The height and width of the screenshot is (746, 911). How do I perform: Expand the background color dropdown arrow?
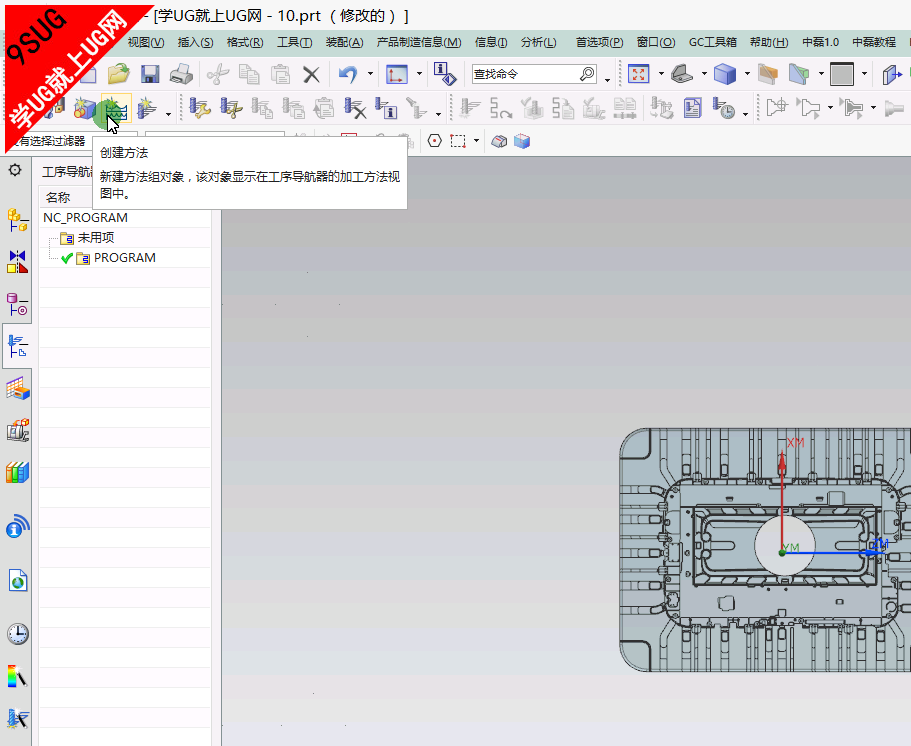click(865, 74)
